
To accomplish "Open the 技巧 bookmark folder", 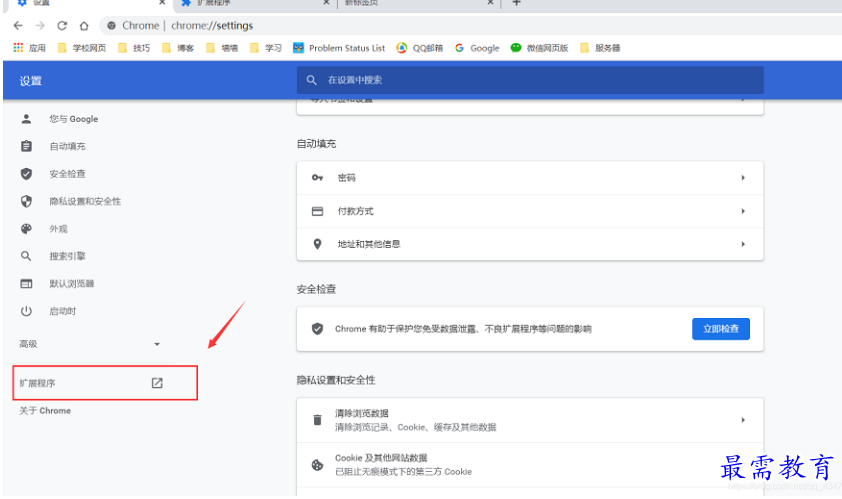I will pos(134,48).
